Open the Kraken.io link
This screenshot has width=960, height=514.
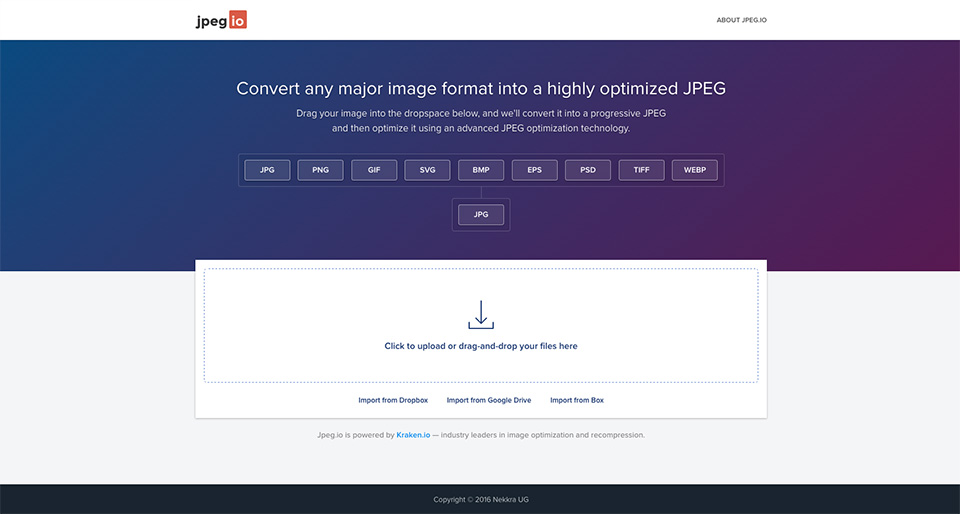pos(413,436)
